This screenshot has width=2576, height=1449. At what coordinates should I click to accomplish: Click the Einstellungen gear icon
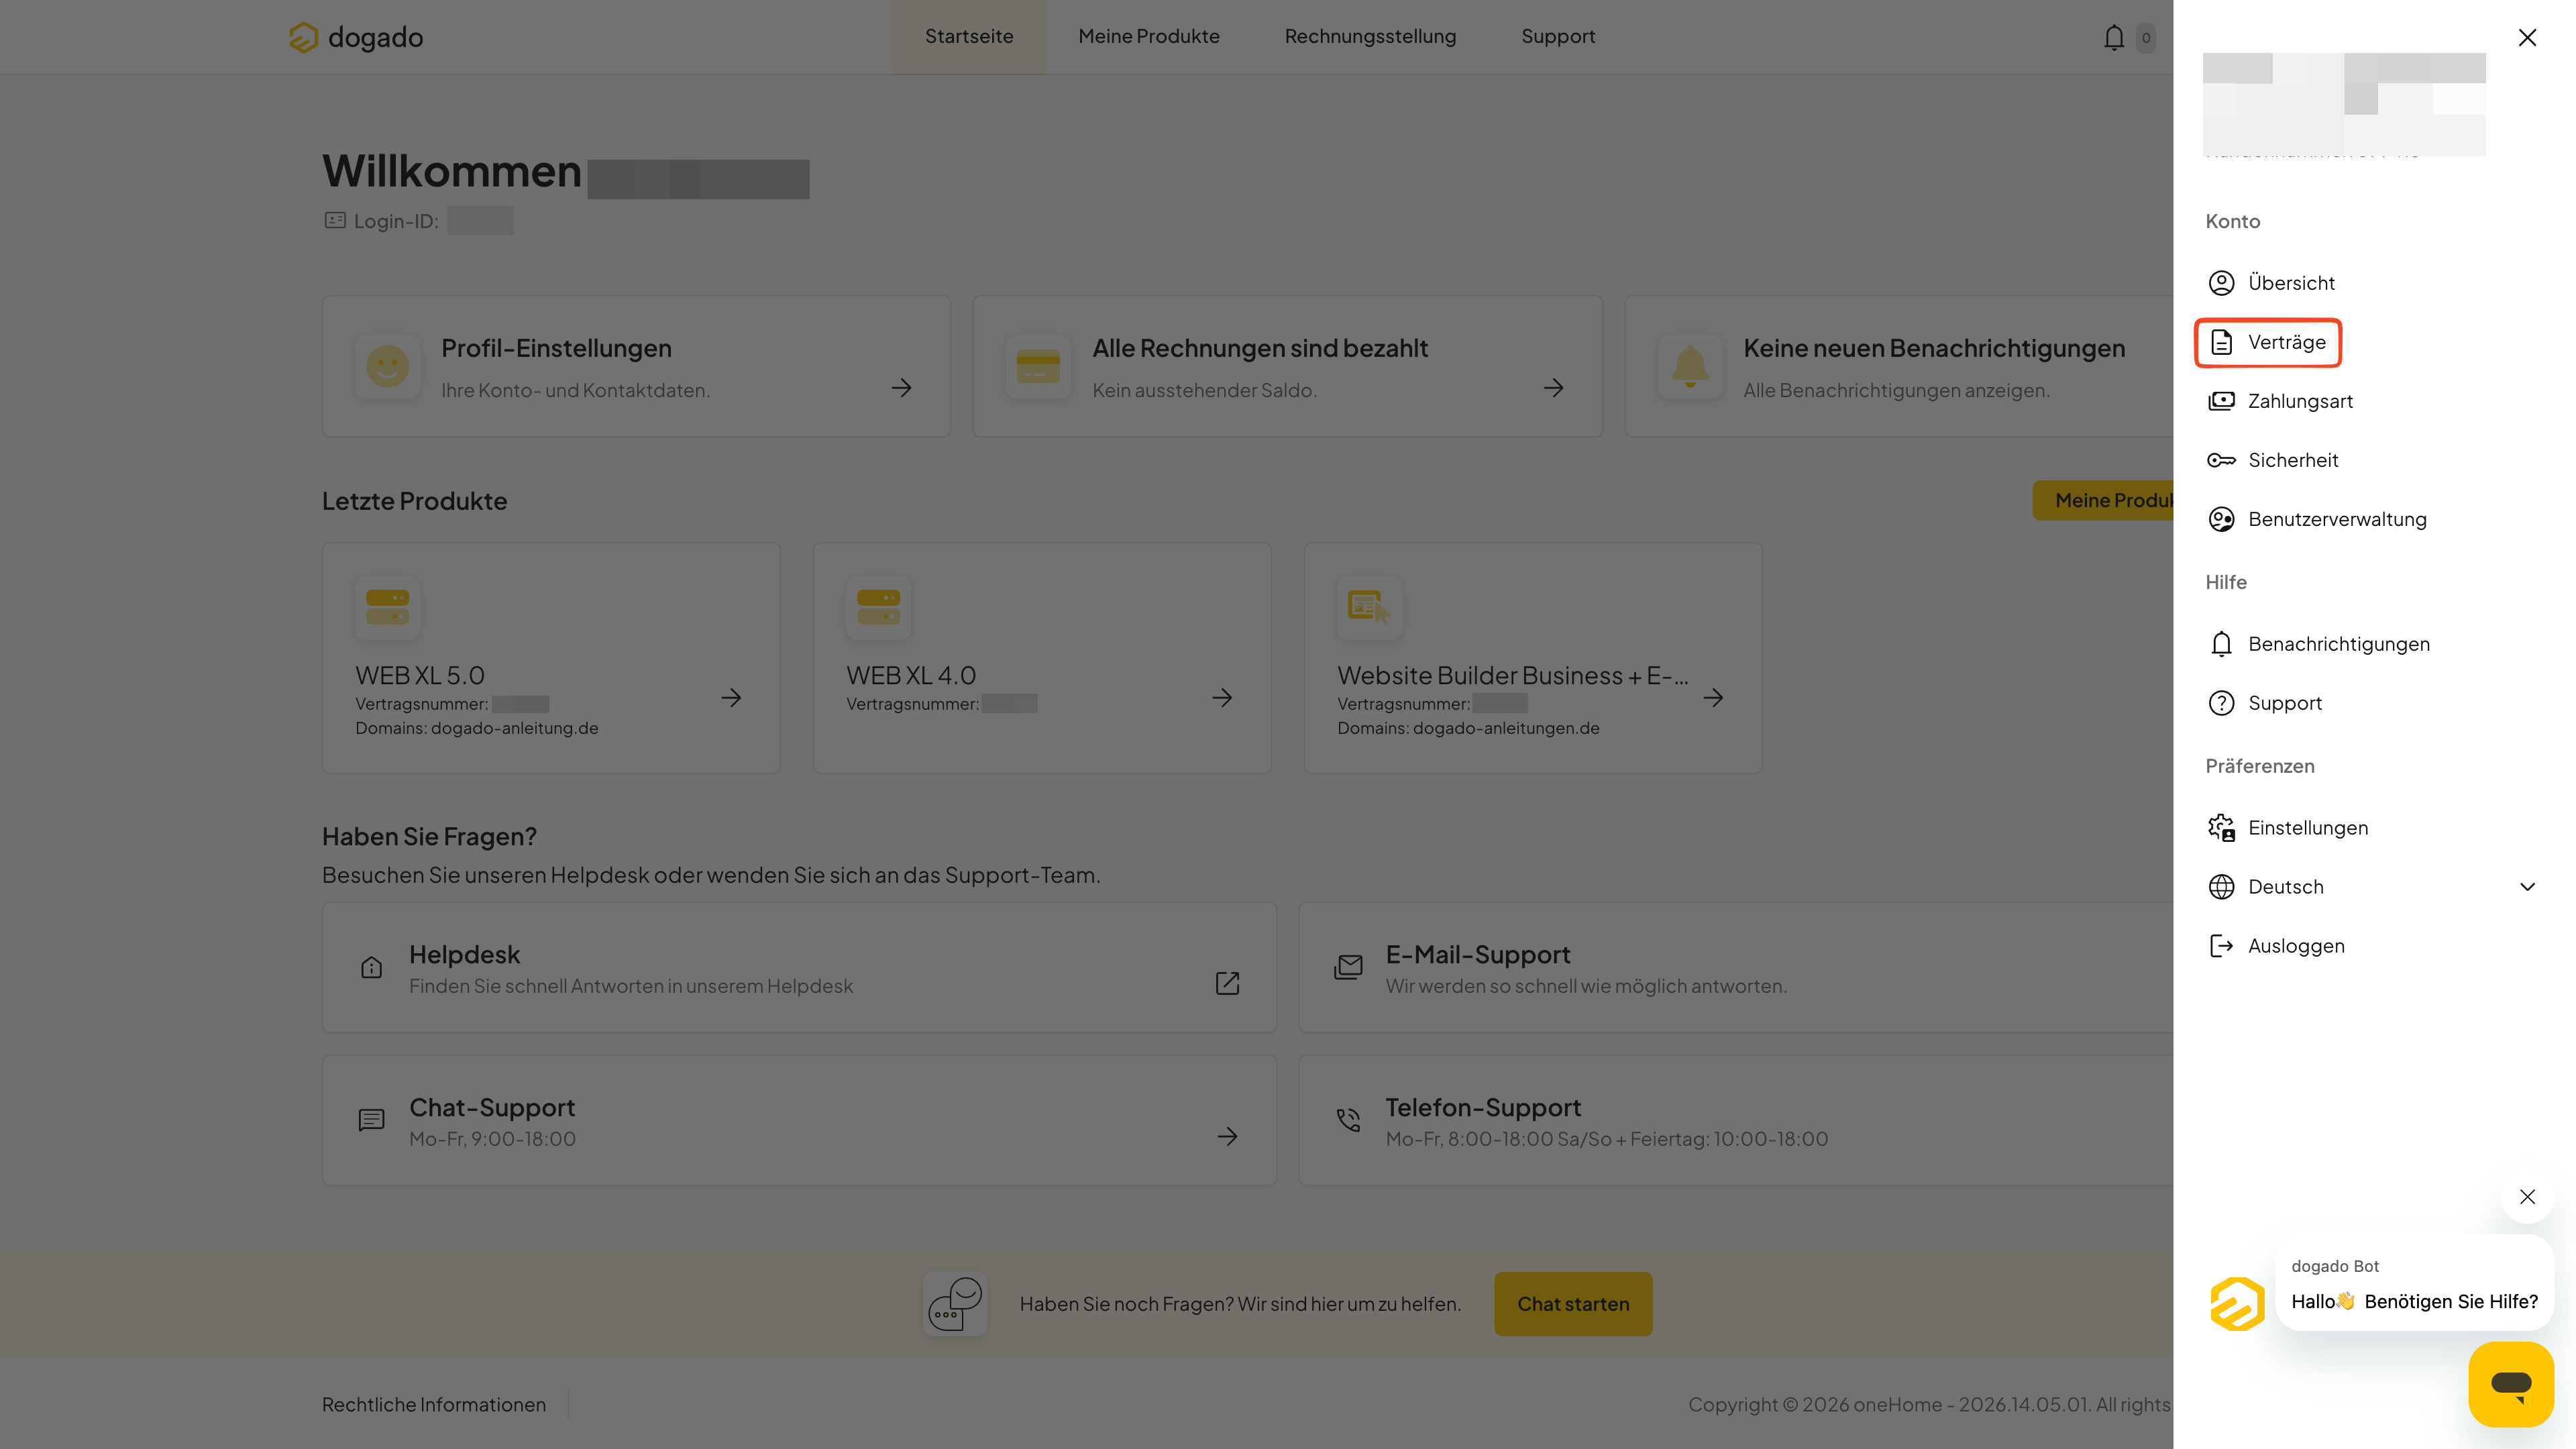point(2221,828)
